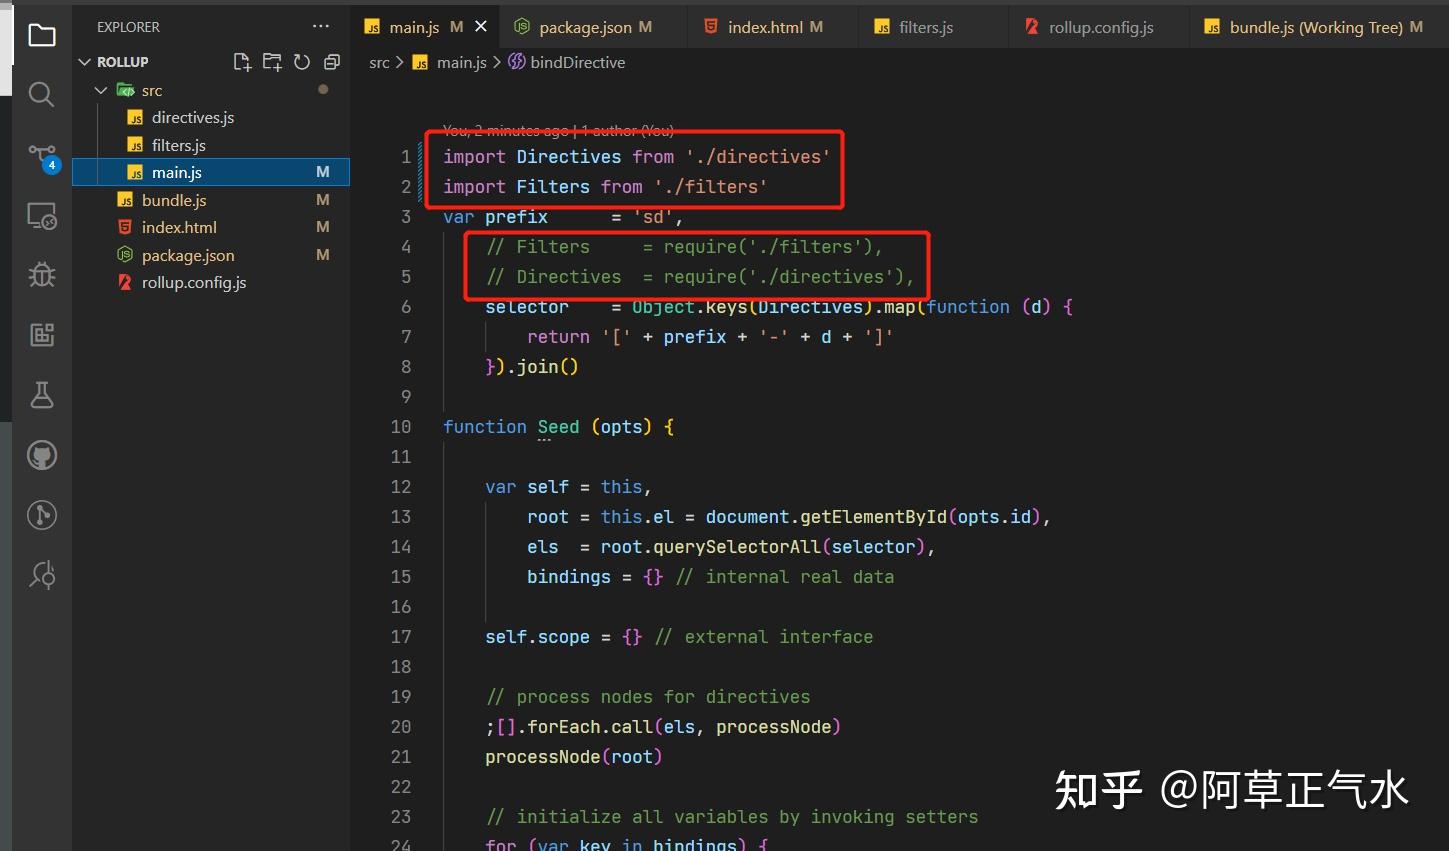Click the processNode(root) call on line 21
Viewport: 1449px width, 851px height.
point(574,757)
